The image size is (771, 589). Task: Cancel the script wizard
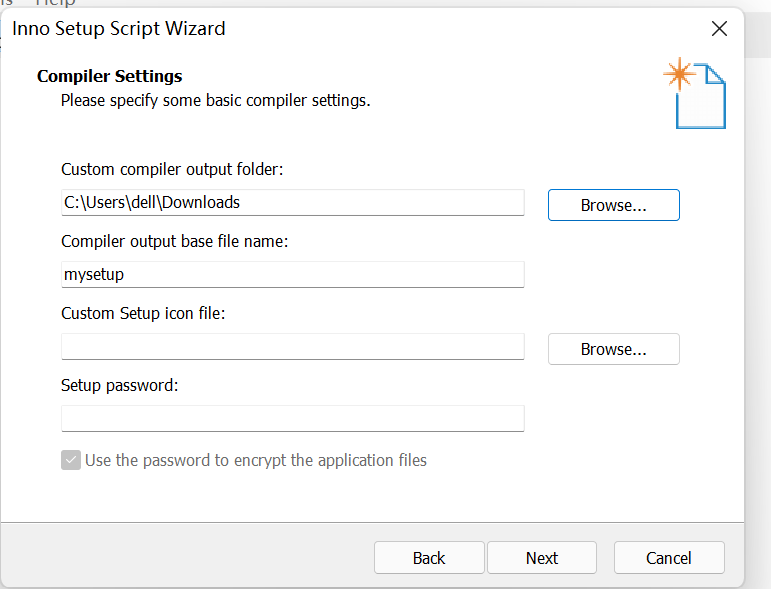669,558
